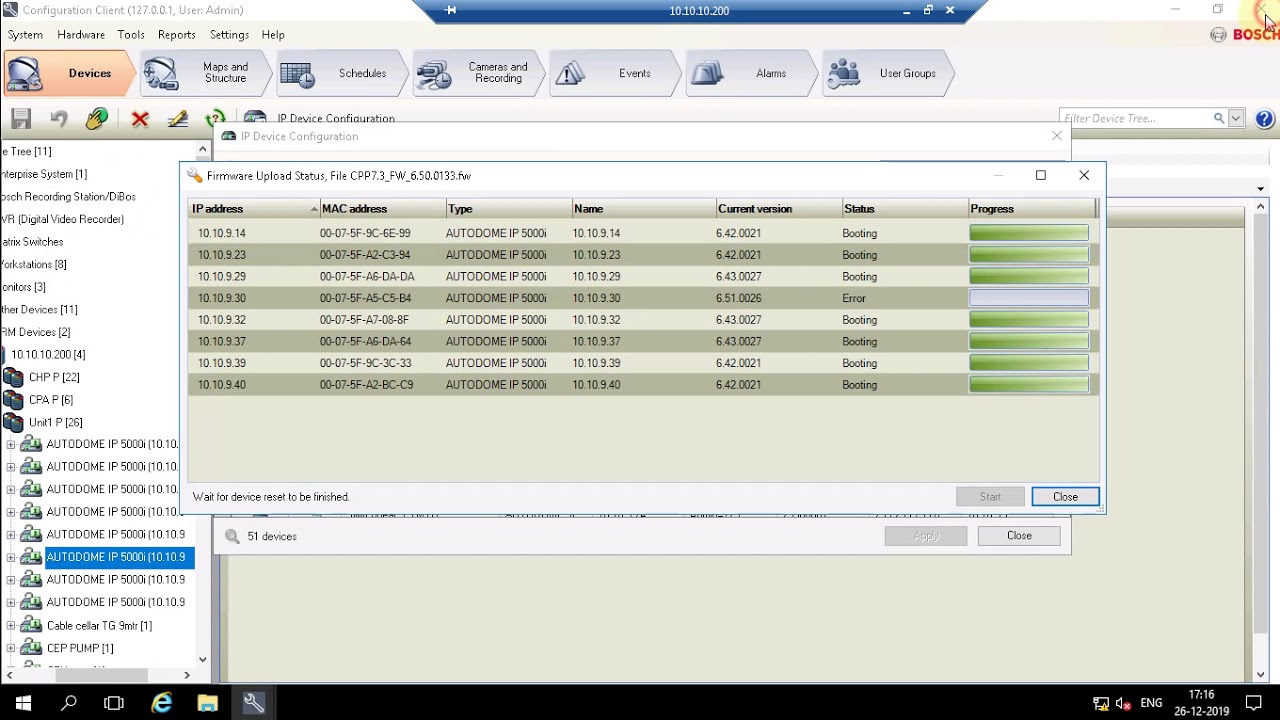The image size is (1280, 720).
Task: Click progress bar for device 10.10.9.40
Action: pyautogui.click(x=1029, y=385)
